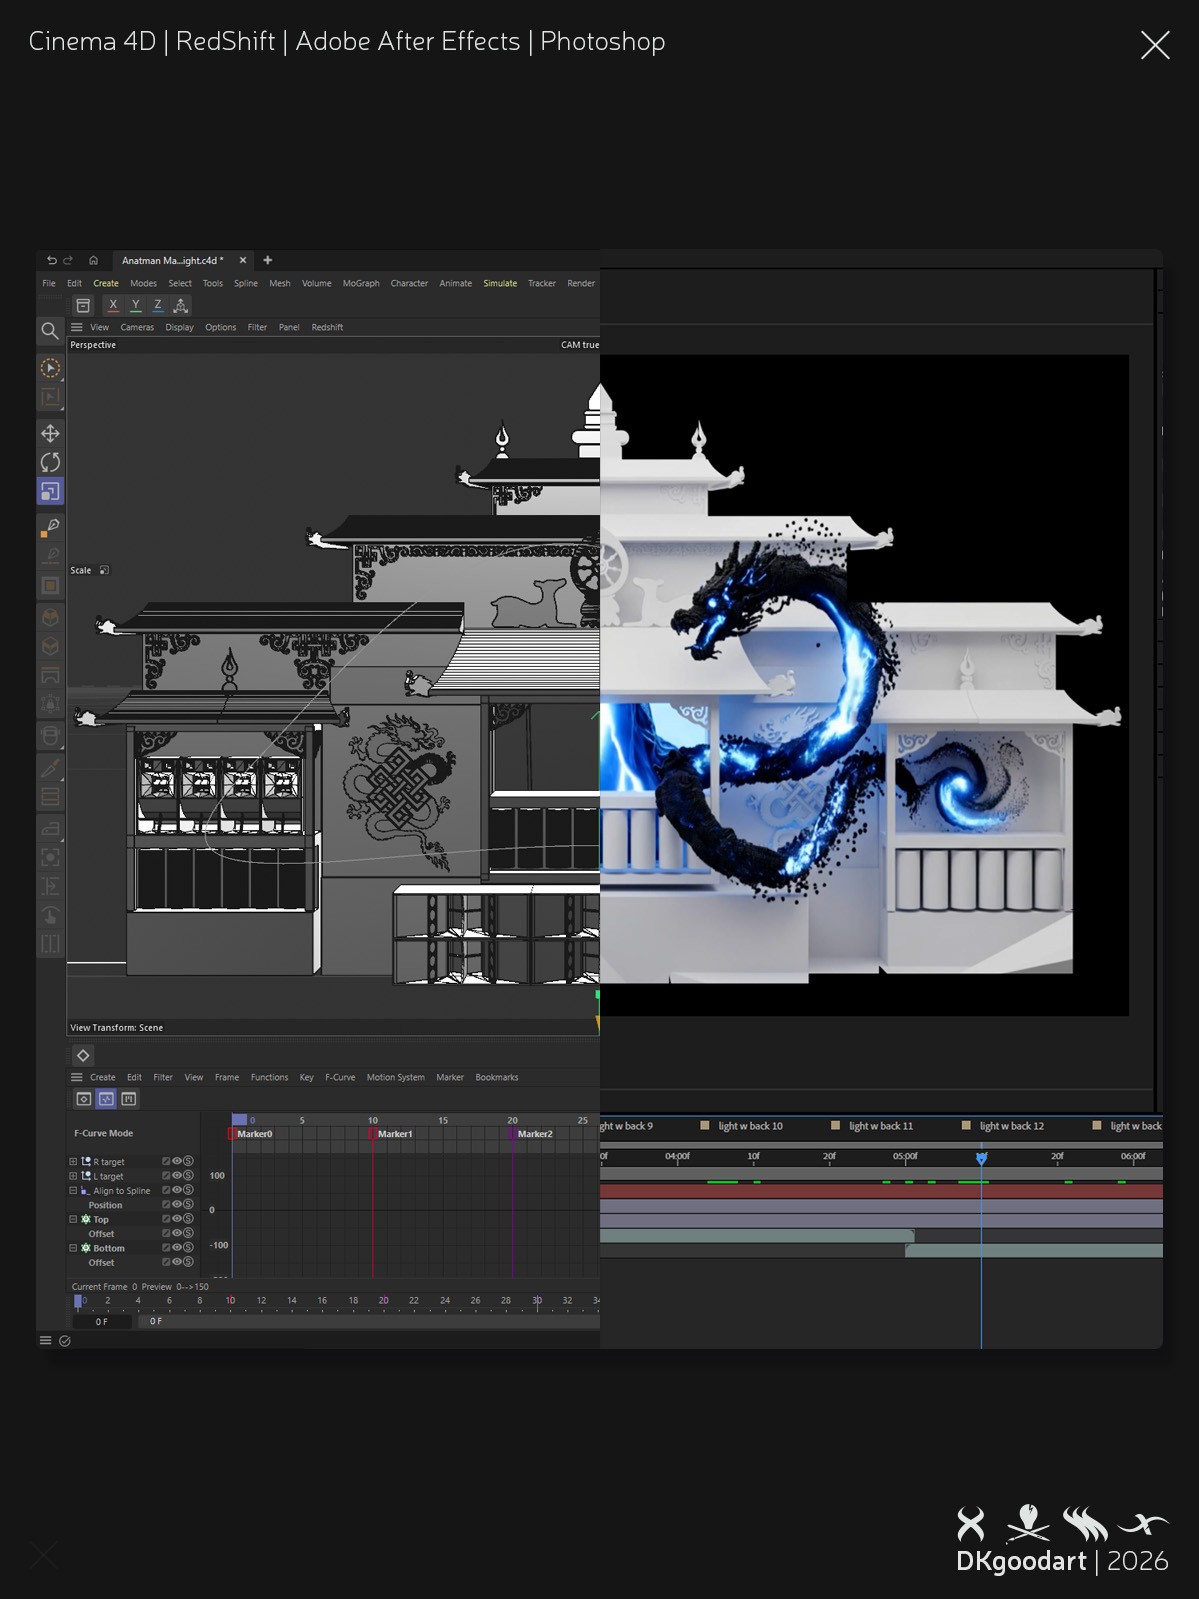Select the Rotate tool
This screenshot has height=1599, width=1199.
coord(50,462)
